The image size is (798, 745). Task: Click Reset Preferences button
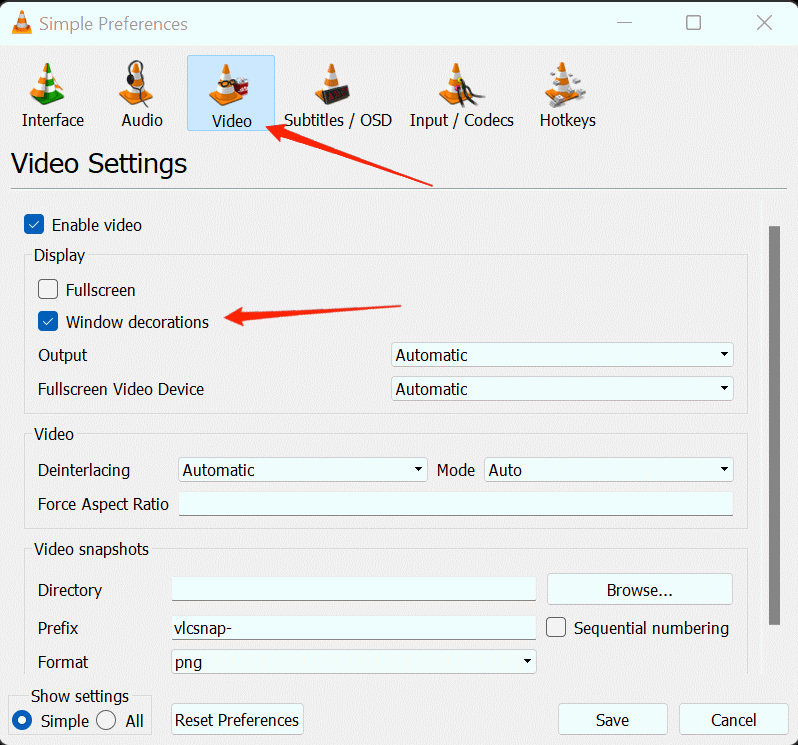237,720
